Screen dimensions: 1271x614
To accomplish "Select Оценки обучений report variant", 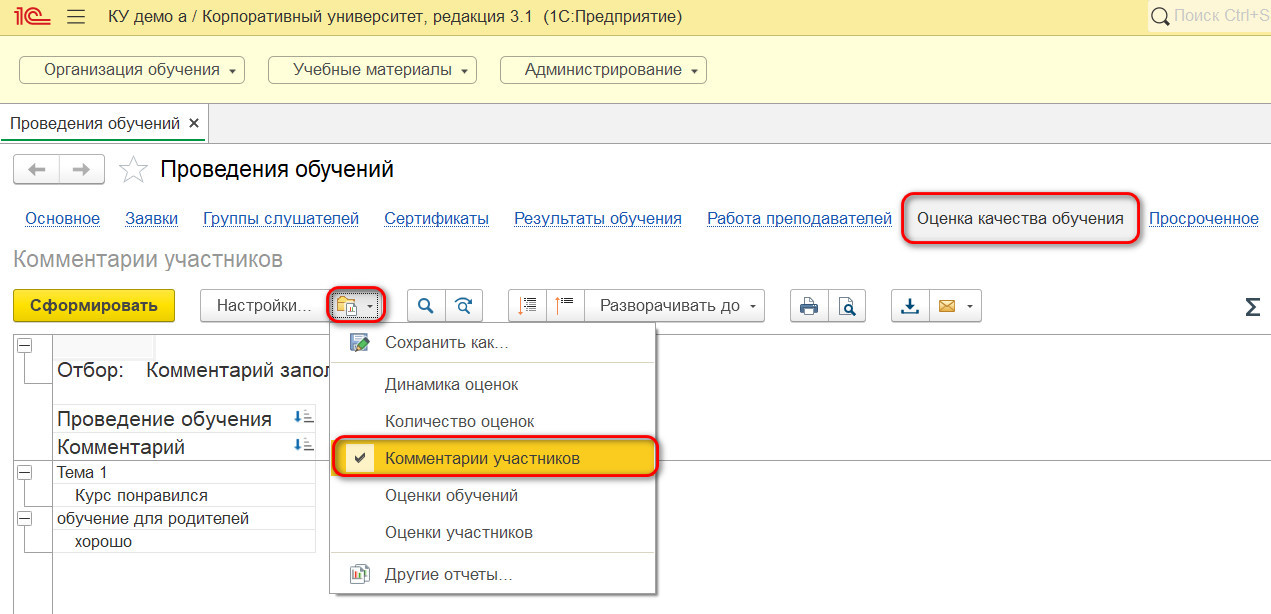I will click(493, 495).
